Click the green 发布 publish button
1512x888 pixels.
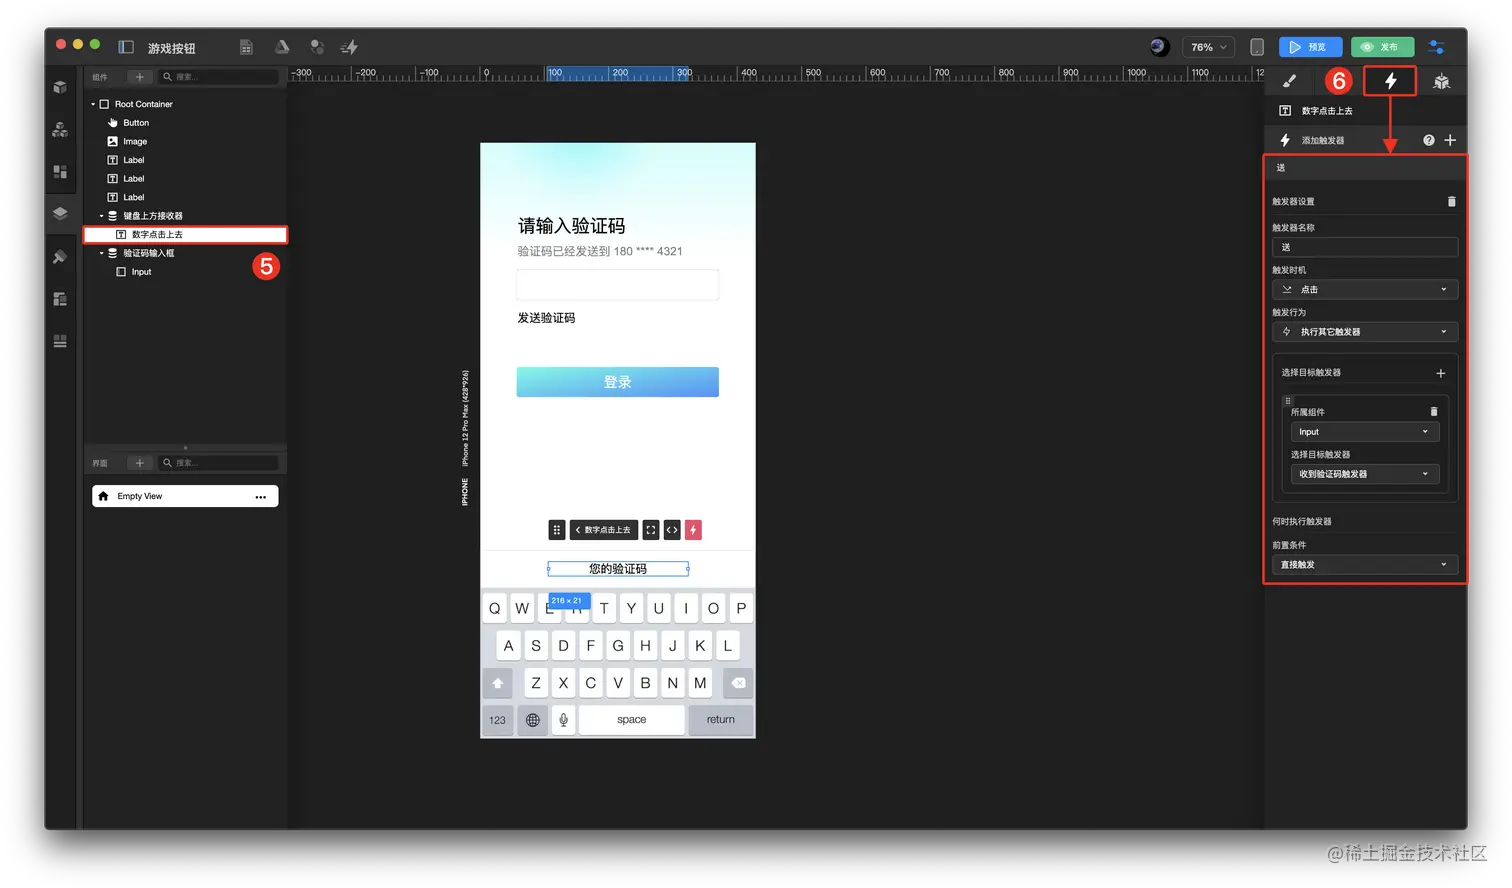[1382, 47]
